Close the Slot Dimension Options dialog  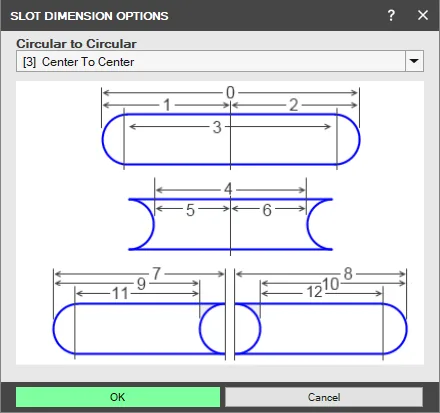[x=423, y=15]
